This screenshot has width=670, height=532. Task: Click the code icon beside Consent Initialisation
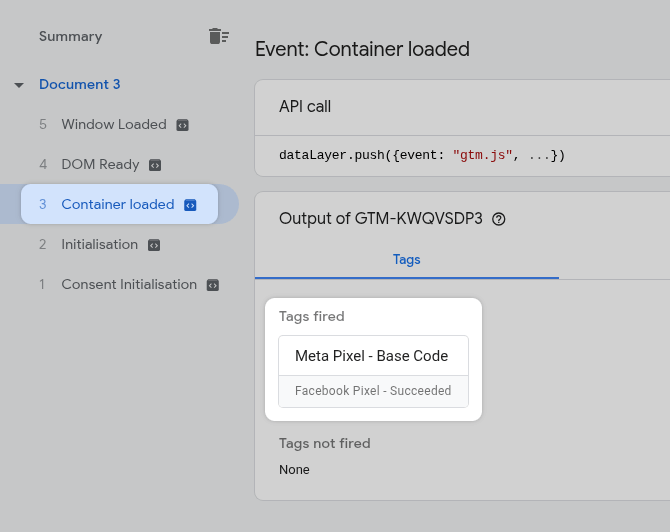click(x=213, y=285)
